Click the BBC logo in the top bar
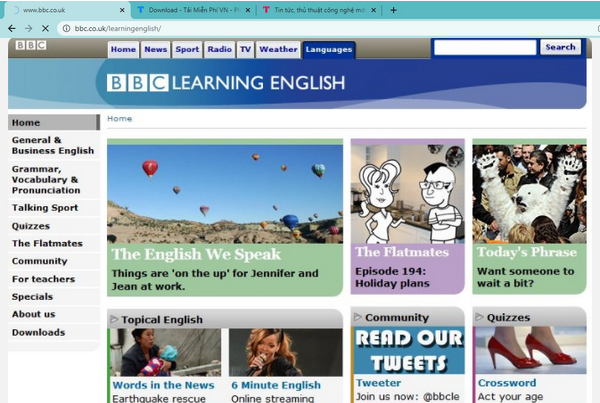 click(31, 45)
